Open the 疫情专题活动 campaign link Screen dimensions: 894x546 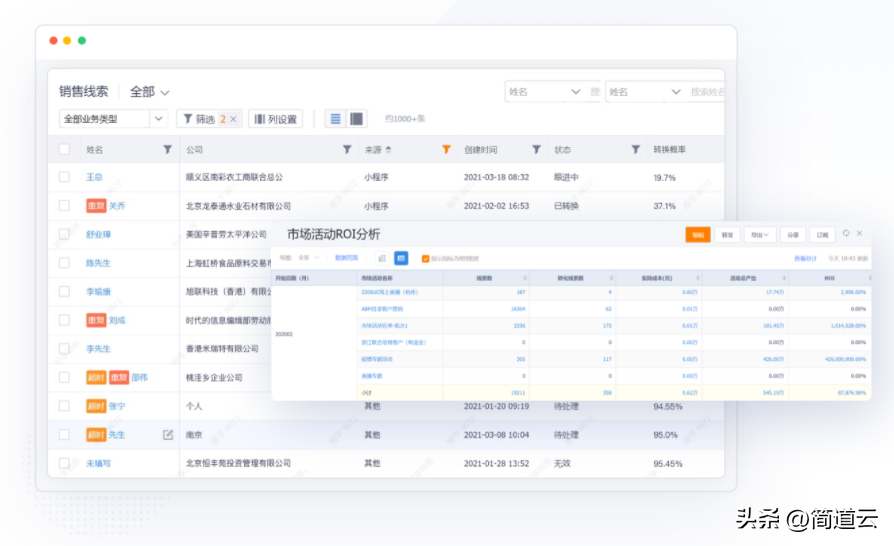coord(377,359)
